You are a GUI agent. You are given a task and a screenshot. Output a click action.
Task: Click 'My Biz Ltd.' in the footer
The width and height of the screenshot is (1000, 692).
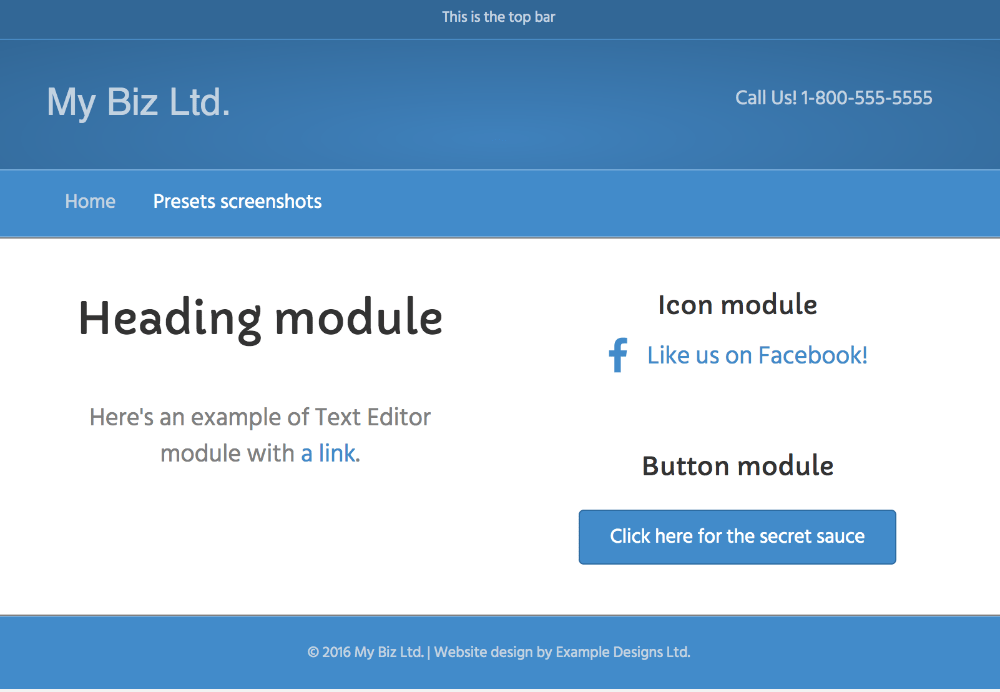389,652
